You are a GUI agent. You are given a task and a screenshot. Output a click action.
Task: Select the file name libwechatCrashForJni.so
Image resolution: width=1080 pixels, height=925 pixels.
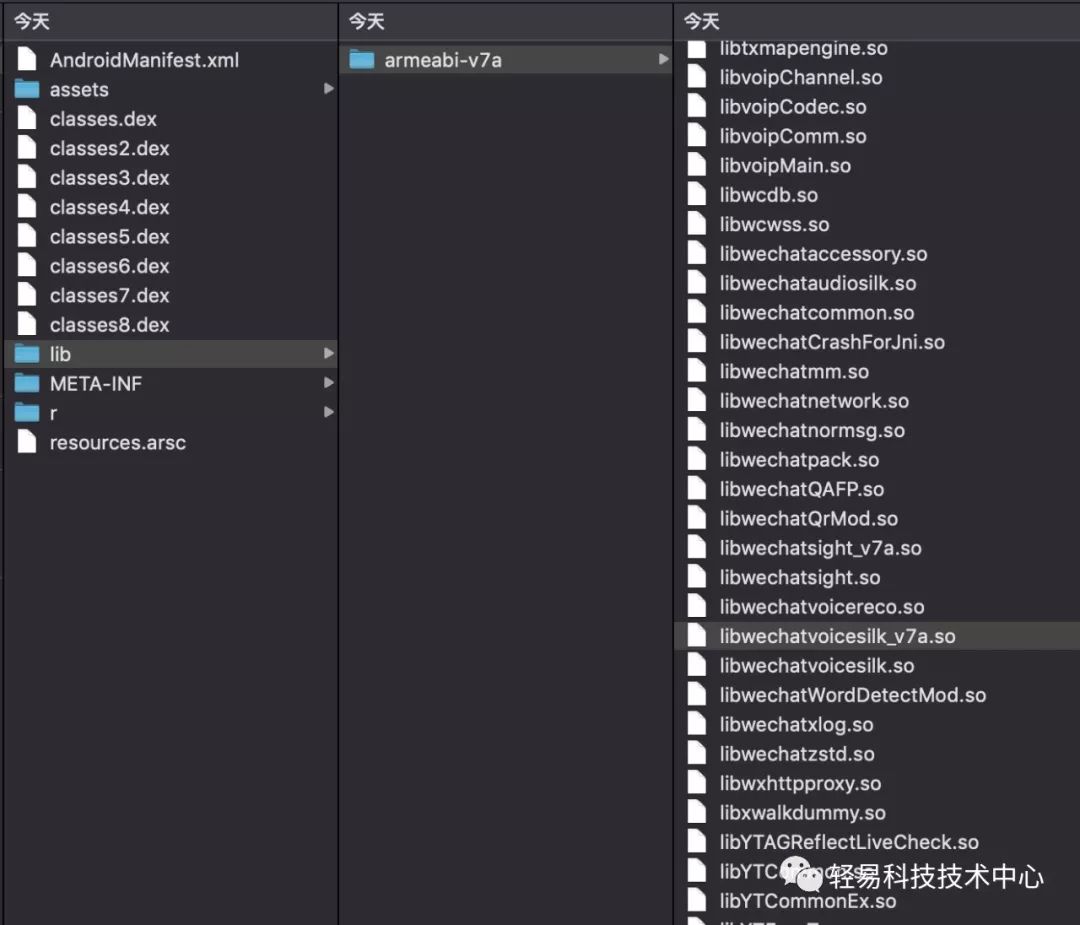pyautogui.click(x=832, y=342)
